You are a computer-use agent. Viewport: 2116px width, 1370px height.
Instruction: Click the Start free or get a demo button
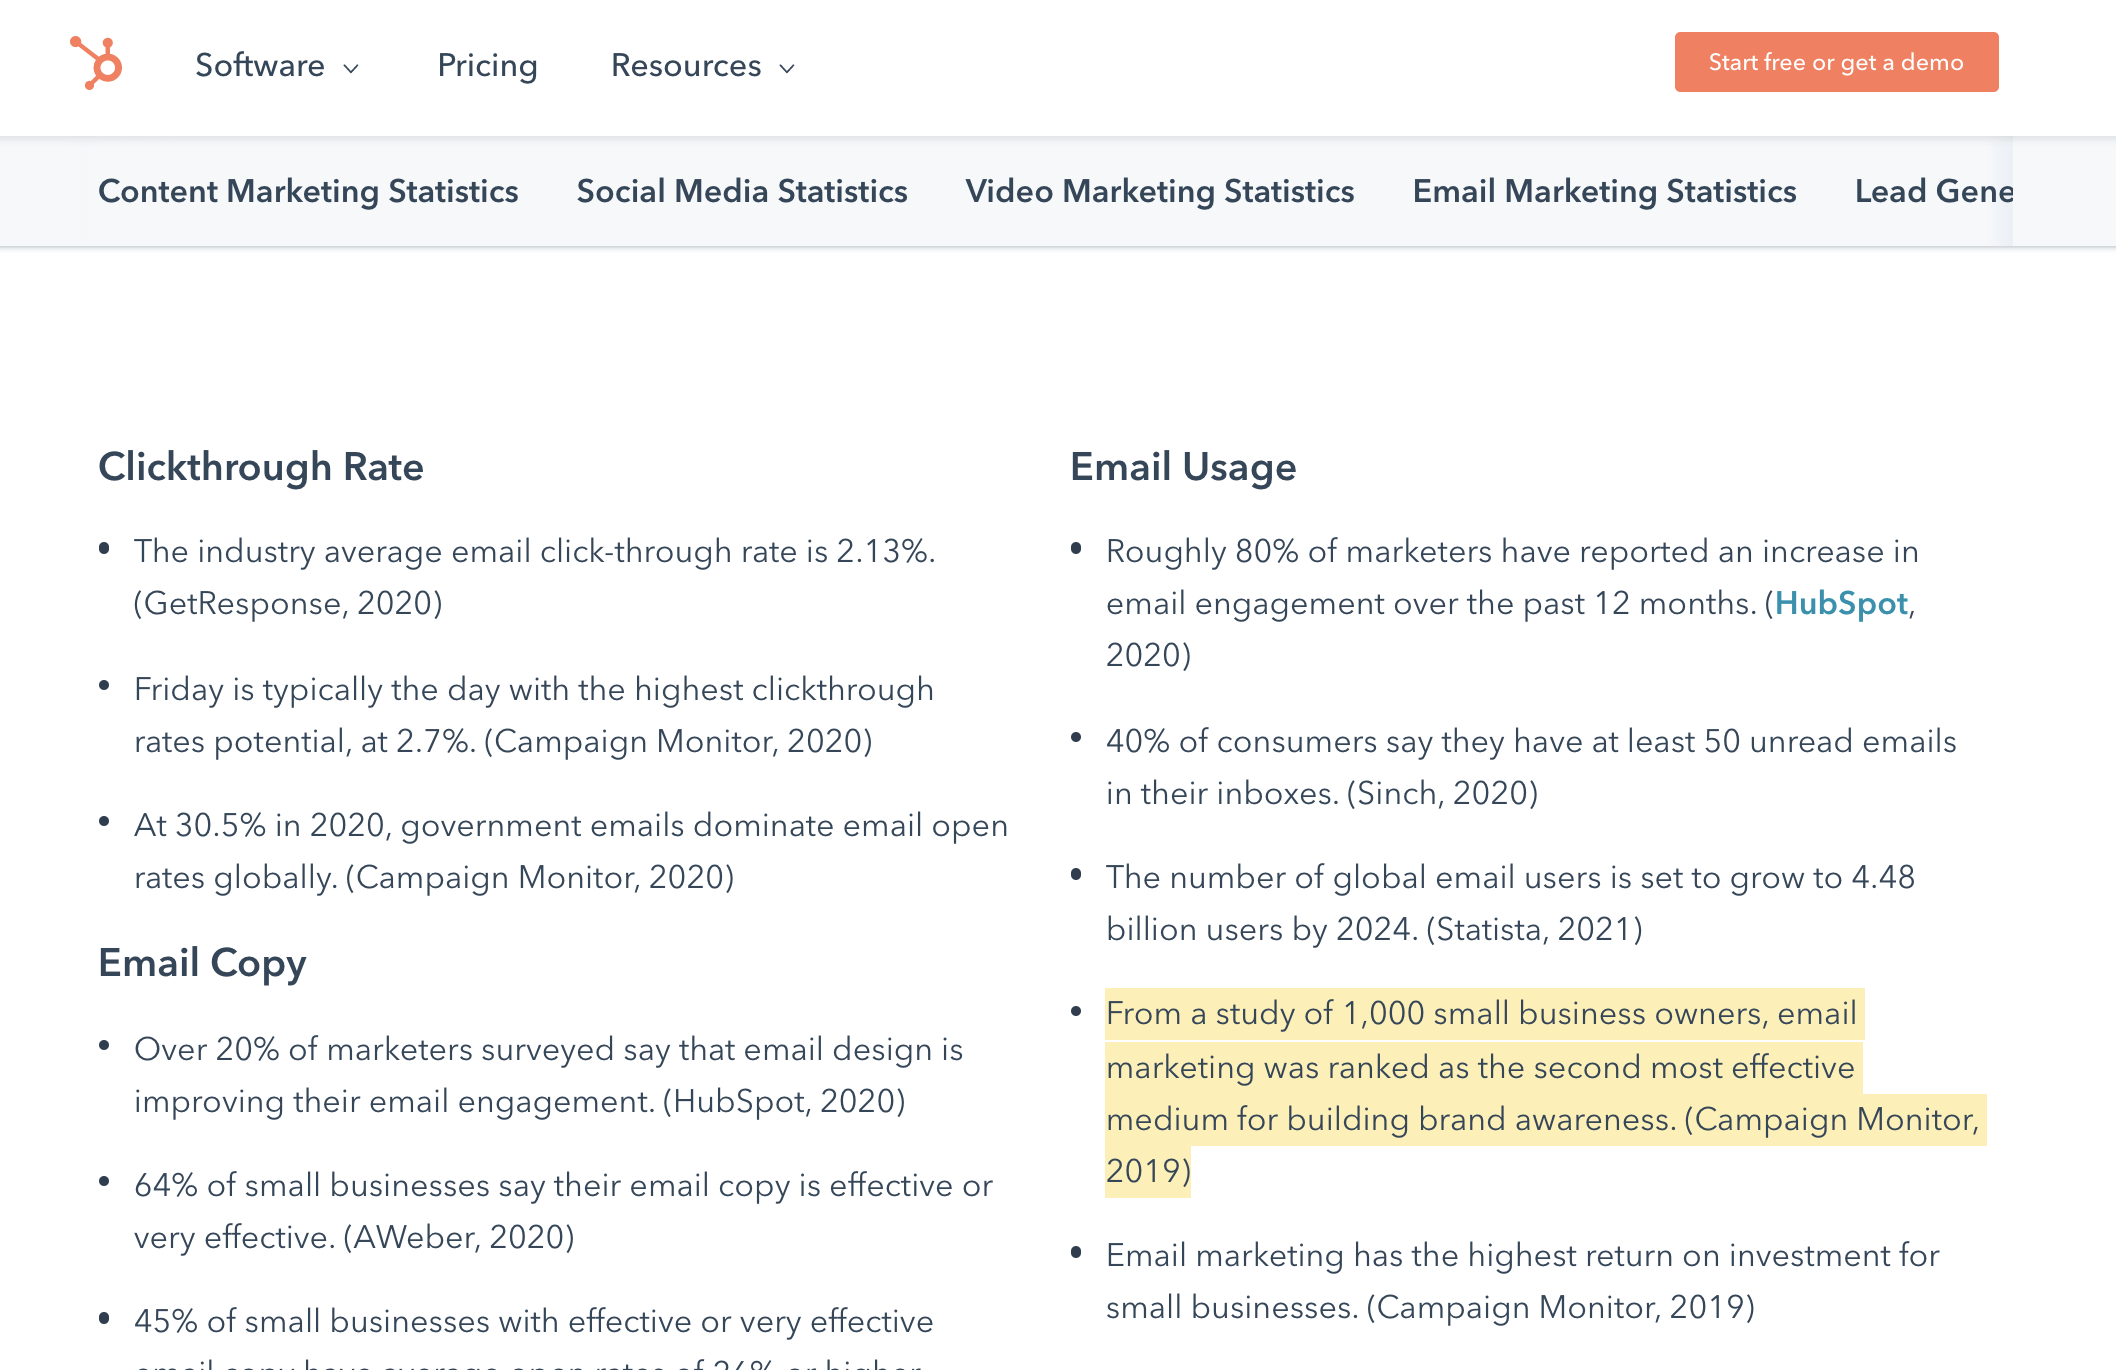coord(1837,62)
